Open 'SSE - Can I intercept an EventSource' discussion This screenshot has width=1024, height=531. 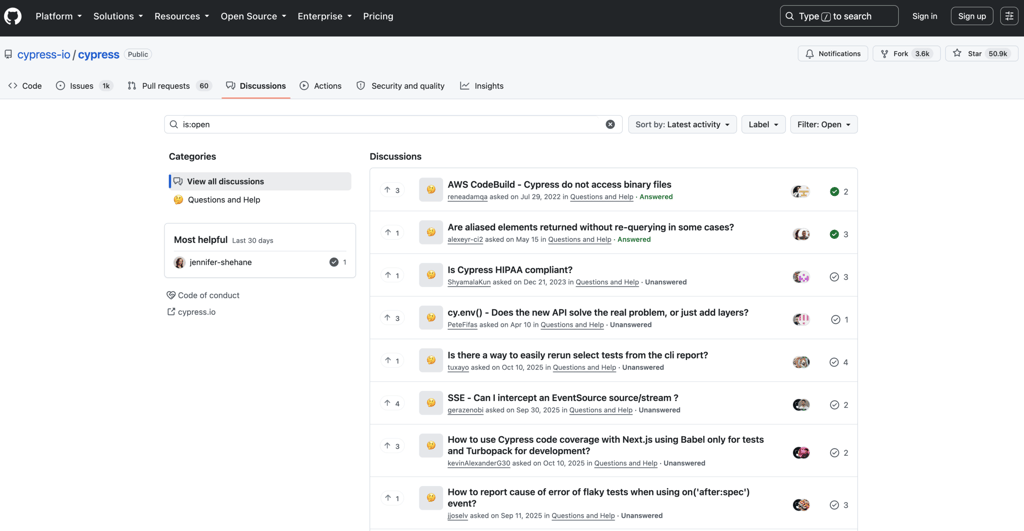[x=563, y=398]
